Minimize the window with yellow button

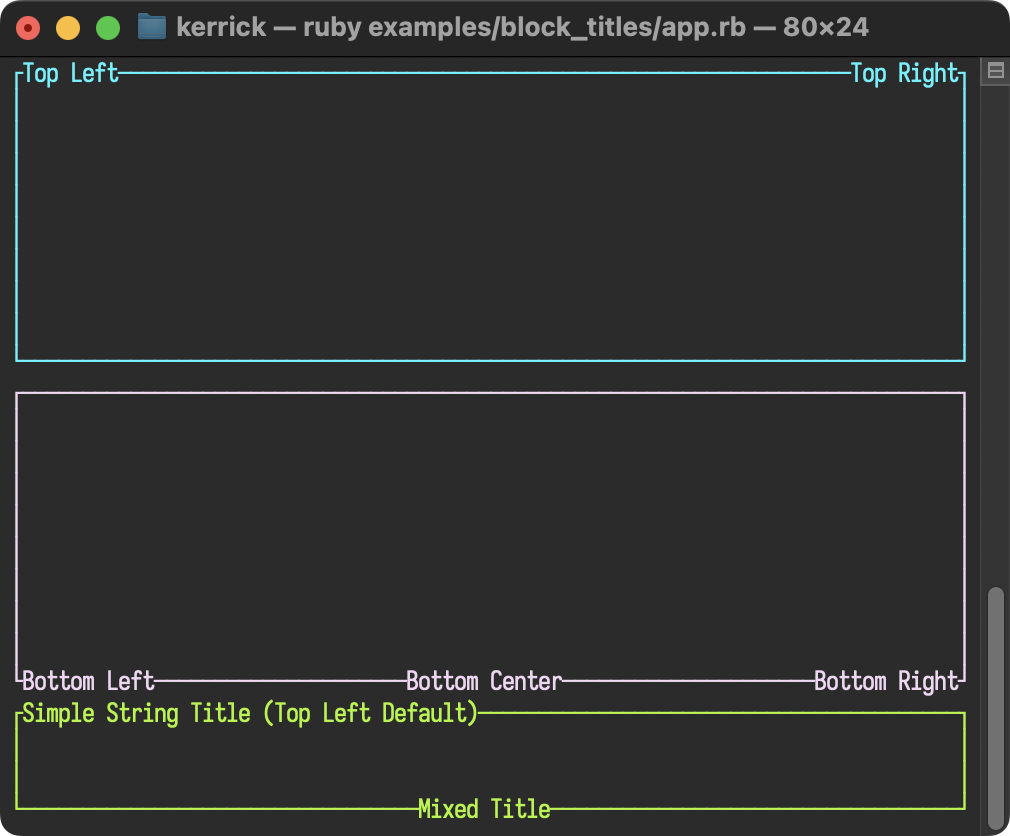68,28
